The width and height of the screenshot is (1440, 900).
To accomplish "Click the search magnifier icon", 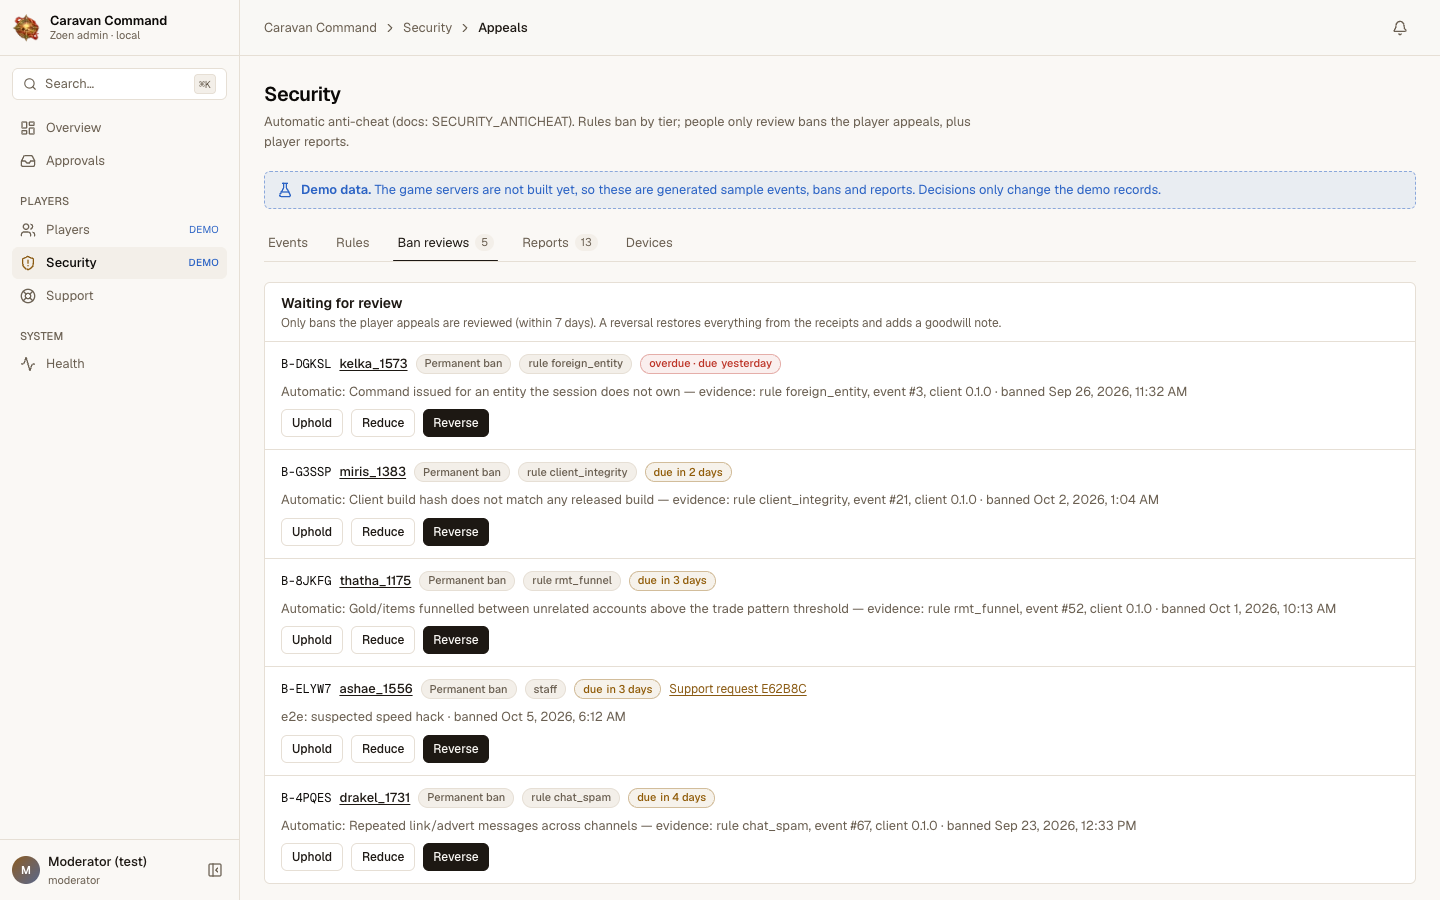I will click(30, 84).
